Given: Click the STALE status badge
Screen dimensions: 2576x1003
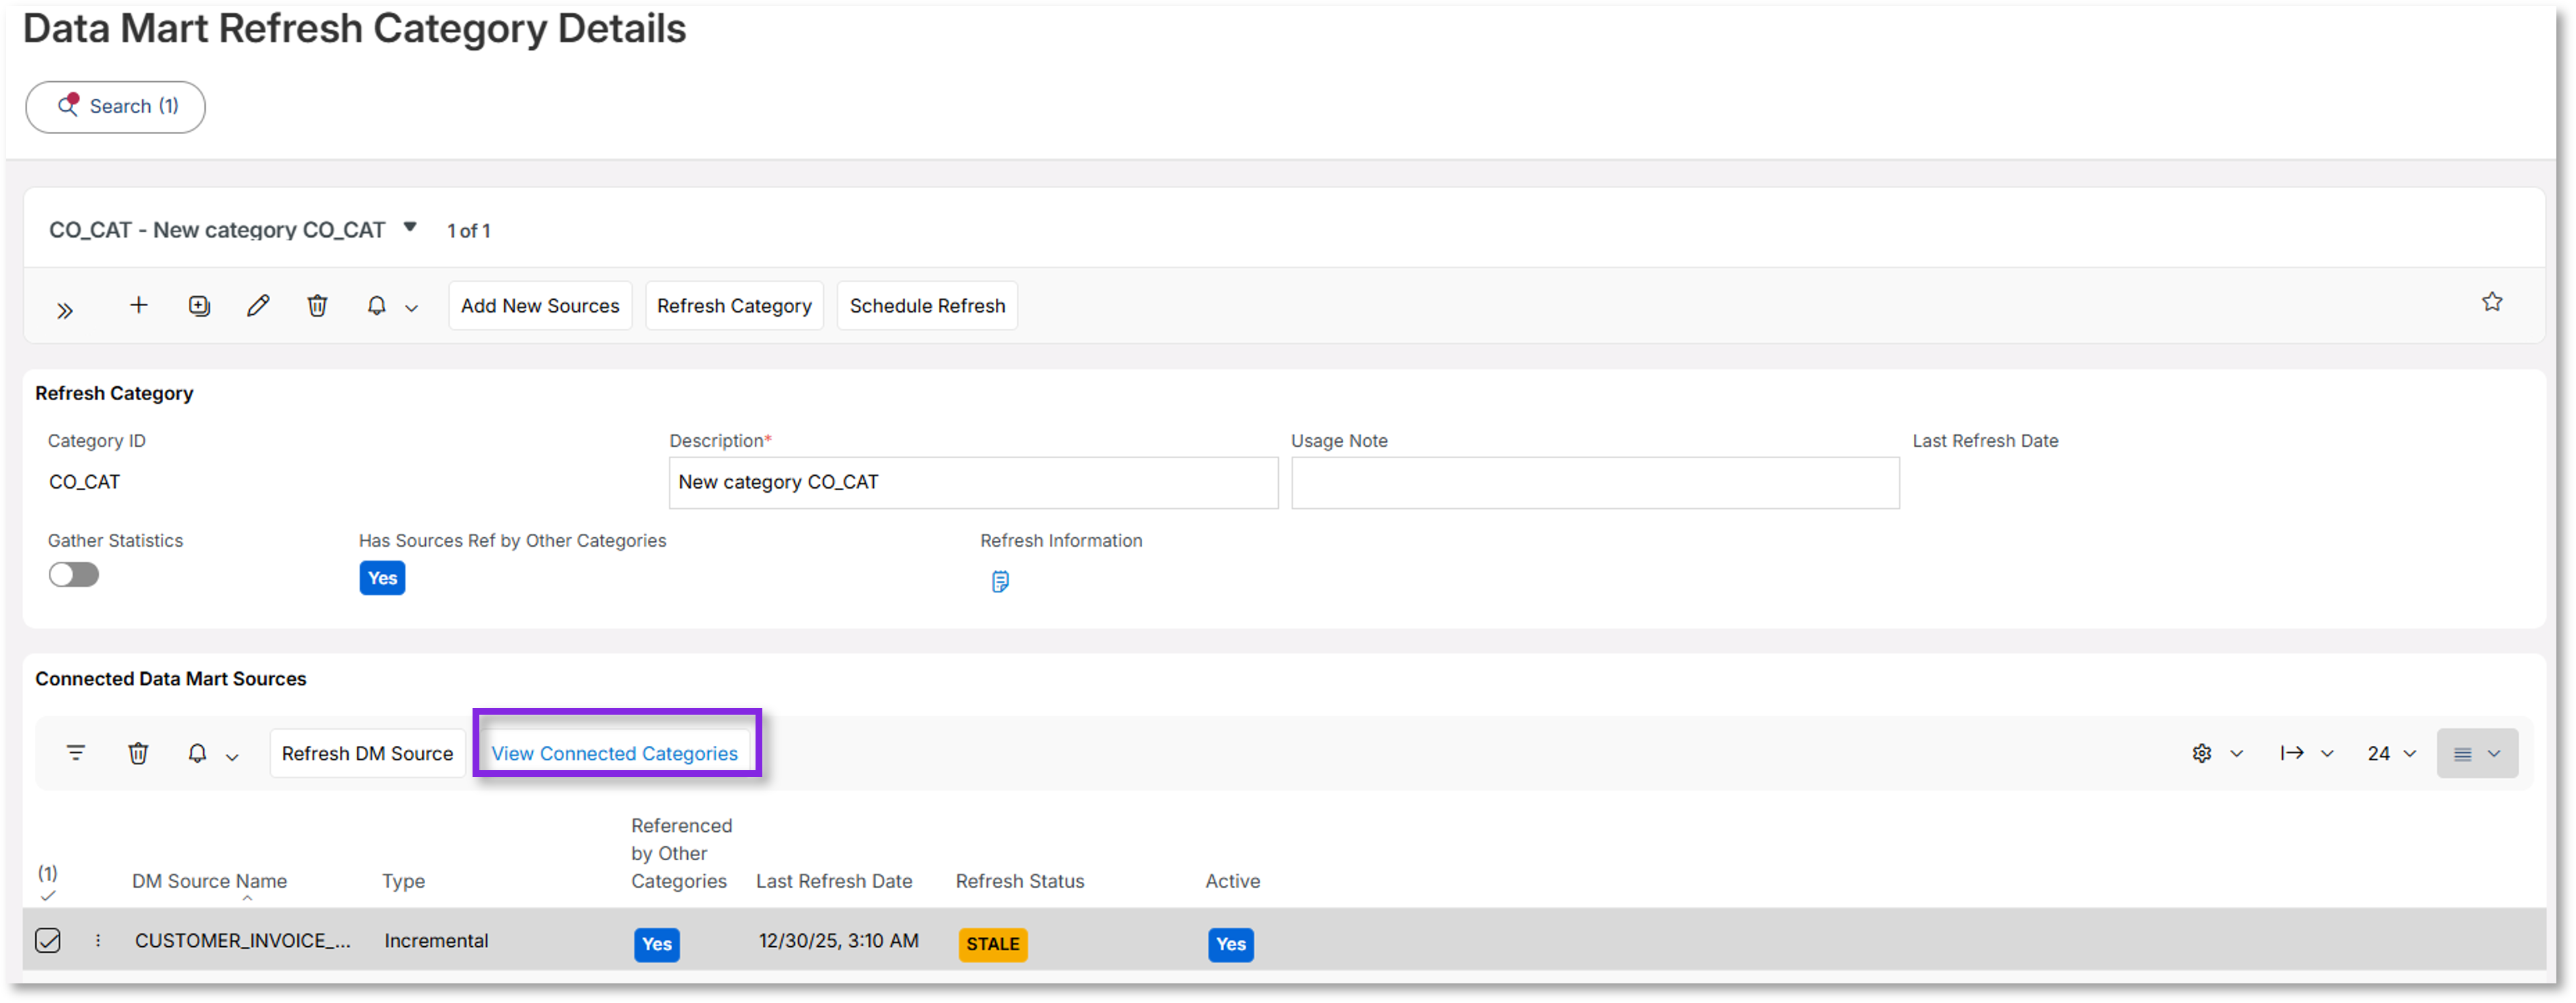Looking at the screenshot, I should pyautogui.click(x=993, y=945).
